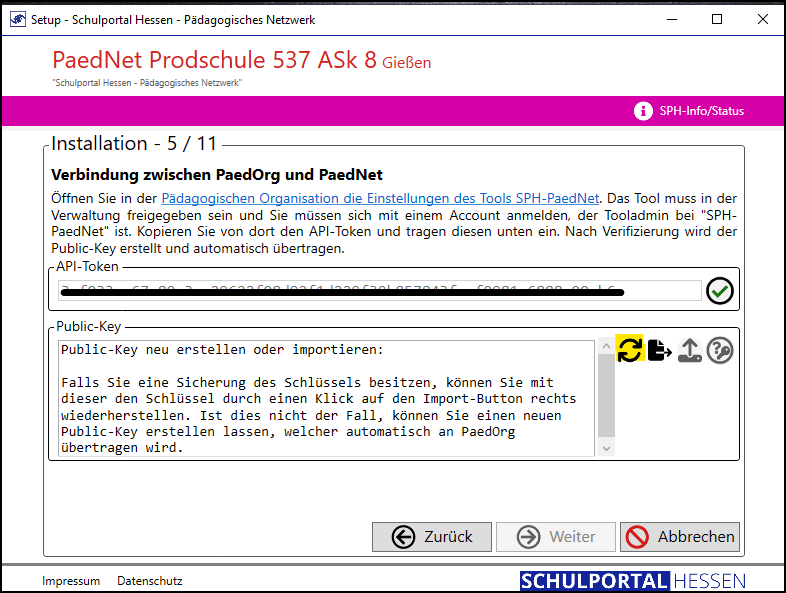Click the 'Installation - 5 / 11' label
The image size is (786, 593).
click(134, 144)
